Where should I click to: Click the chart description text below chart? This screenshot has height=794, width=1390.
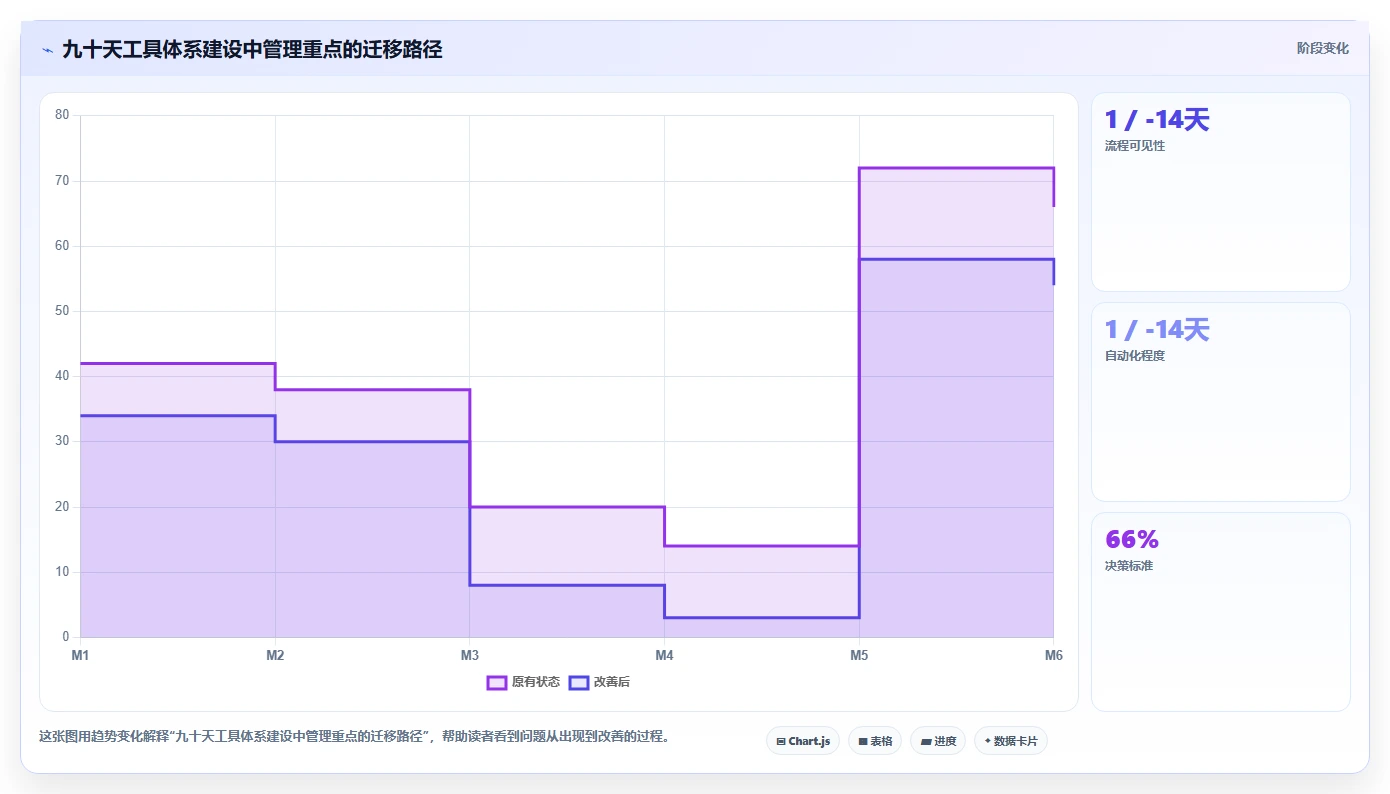354,737
